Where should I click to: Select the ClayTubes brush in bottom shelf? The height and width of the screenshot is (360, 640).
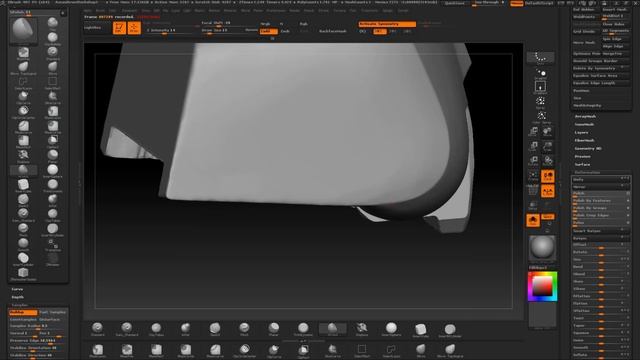156,329
